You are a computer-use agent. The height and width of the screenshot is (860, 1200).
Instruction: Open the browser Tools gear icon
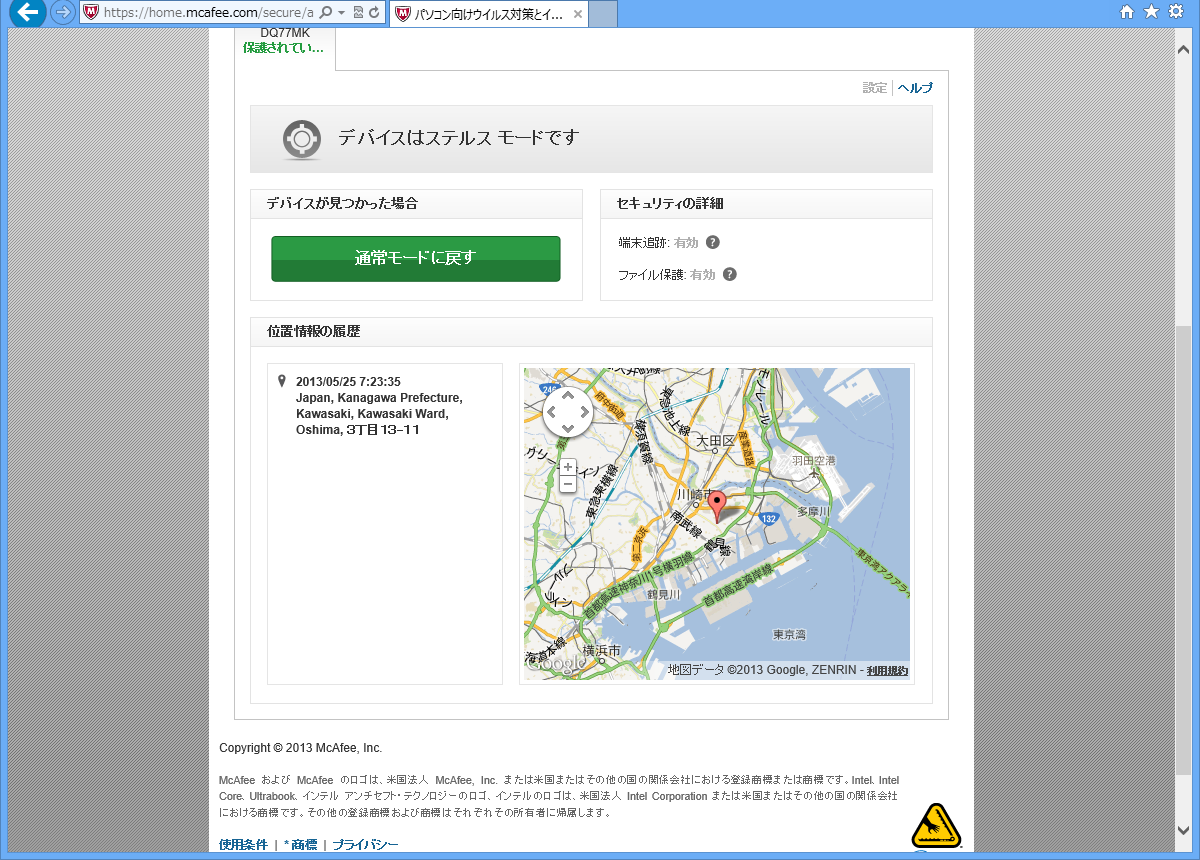(x=1176, y=12)
